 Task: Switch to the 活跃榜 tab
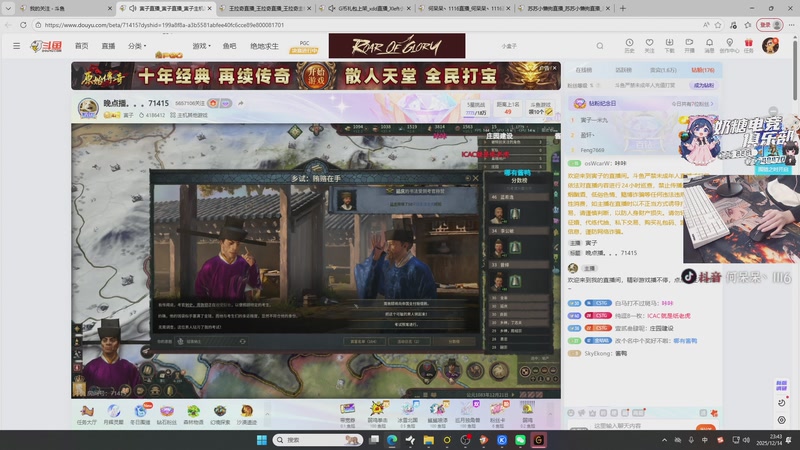pyautogui.click(x=623, y=70)
